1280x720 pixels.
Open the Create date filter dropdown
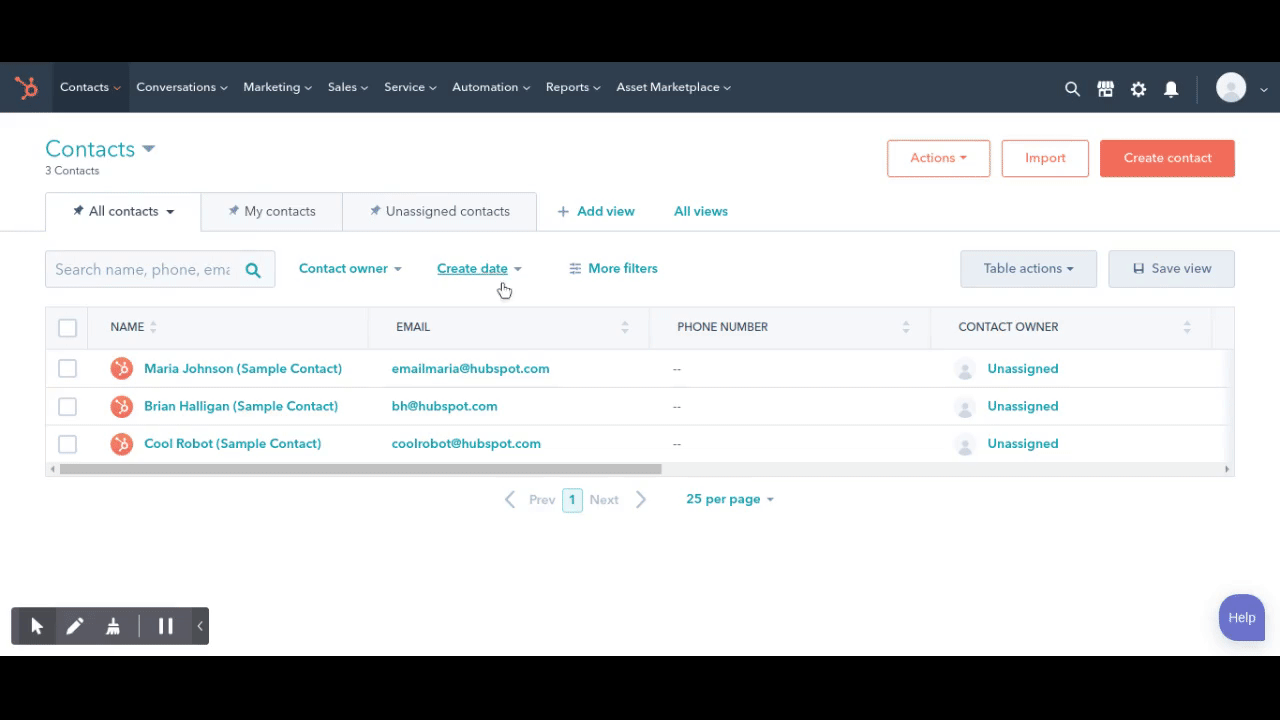[479, 269]
